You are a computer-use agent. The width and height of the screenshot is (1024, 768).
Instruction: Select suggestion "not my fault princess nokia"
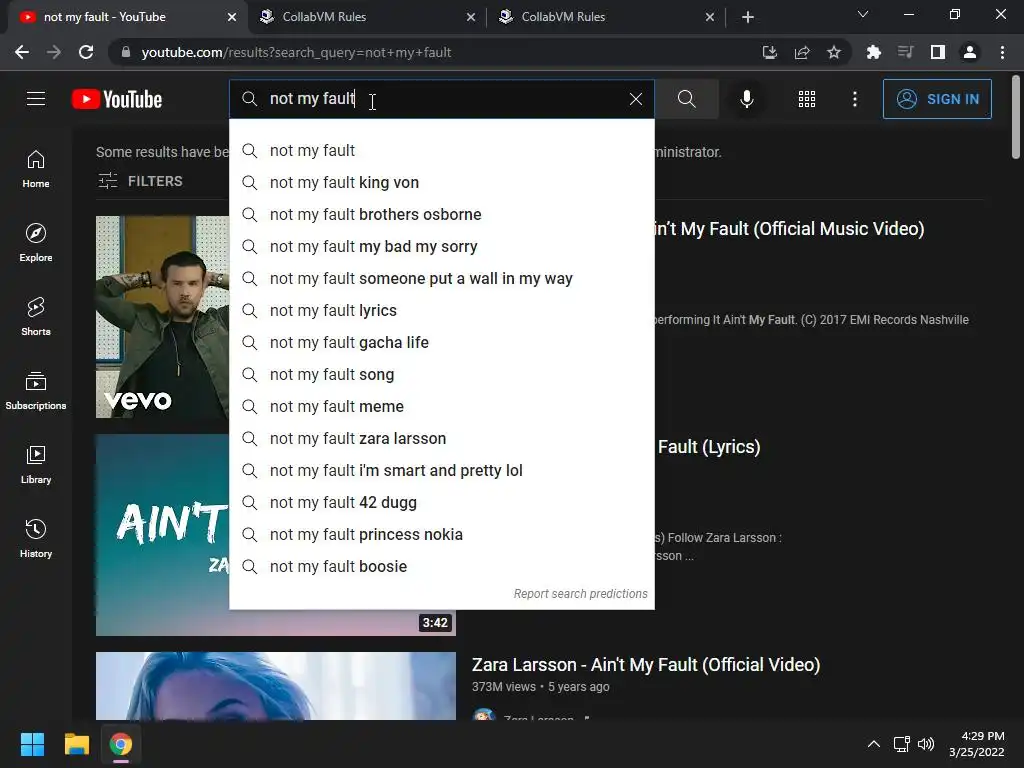pyautogui.click(x=441, y=535)
